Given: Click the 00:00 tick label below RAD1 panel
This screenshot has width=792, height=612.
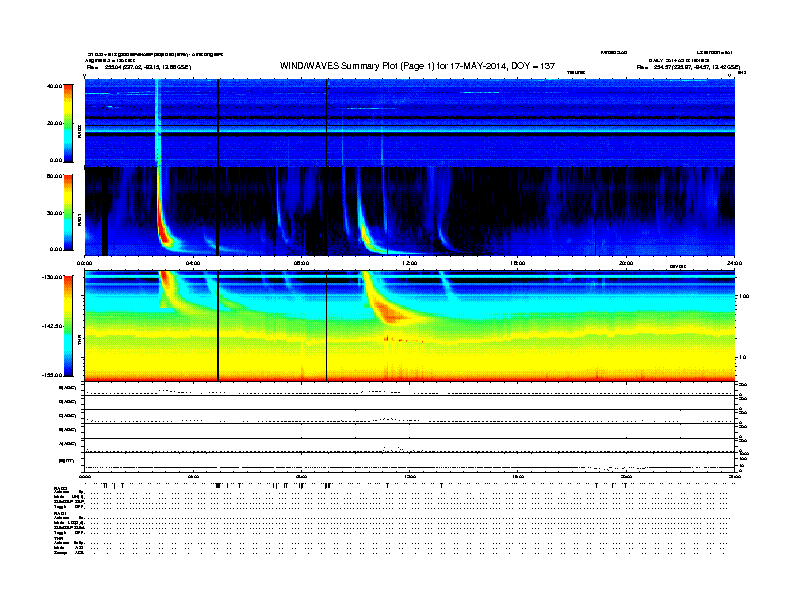Looking at the screenshot, I should (x=85, y=263).
